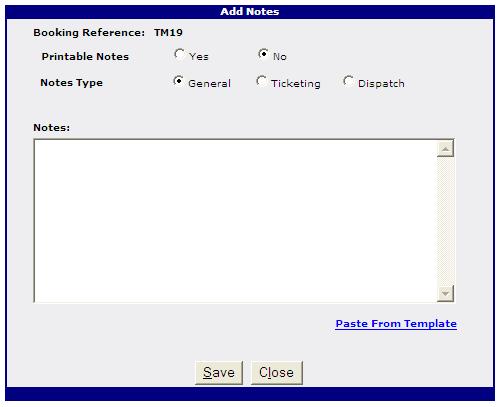
Task: Select the Yes radio button for Printable Notes
Action: pos(179,54)
